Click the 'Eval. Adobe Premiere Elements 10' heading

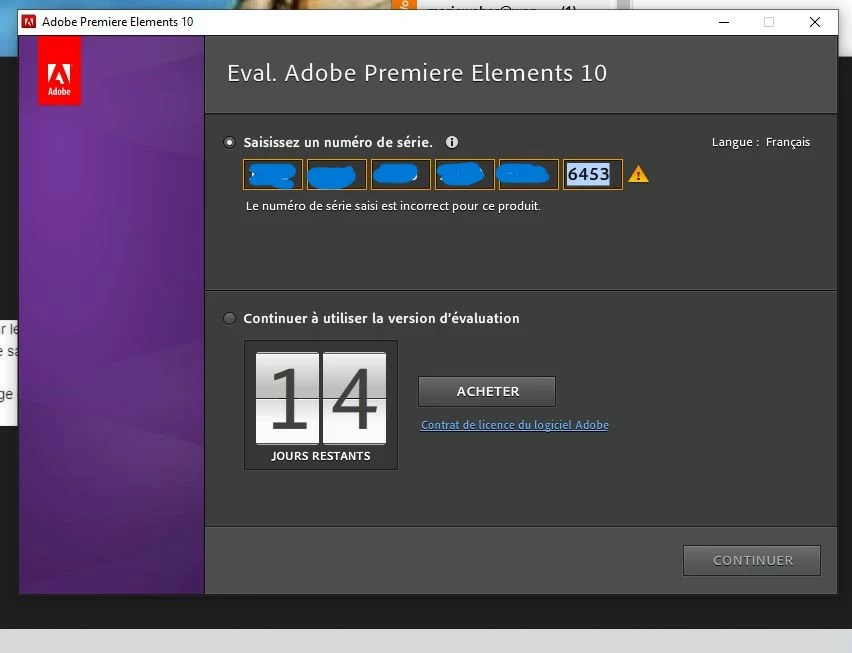click(x=417, y=73)
